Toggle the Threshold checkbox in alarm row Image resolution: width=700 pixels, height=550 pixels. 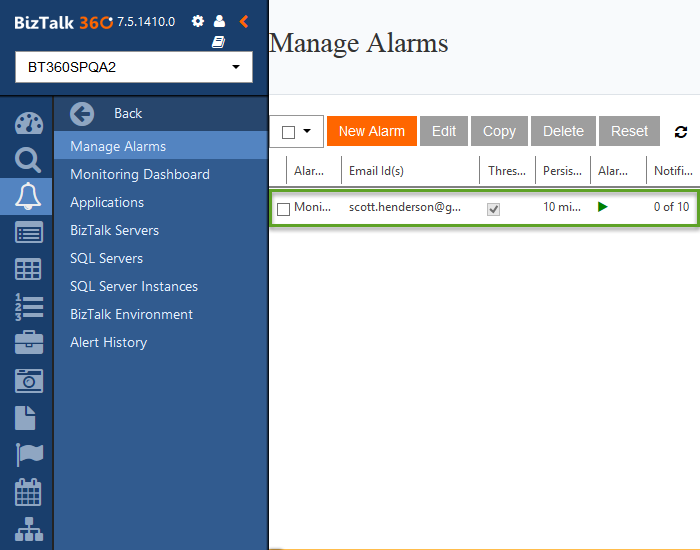(x=493, y=209)
